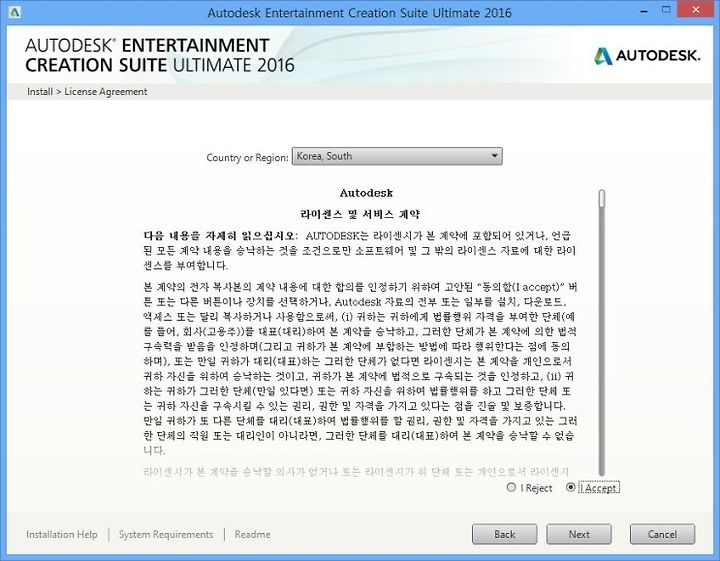The width and height of the screenshot is (720, 561).
Task: Click the Autodesk icon in title bar
Action: tap(15, 12)
